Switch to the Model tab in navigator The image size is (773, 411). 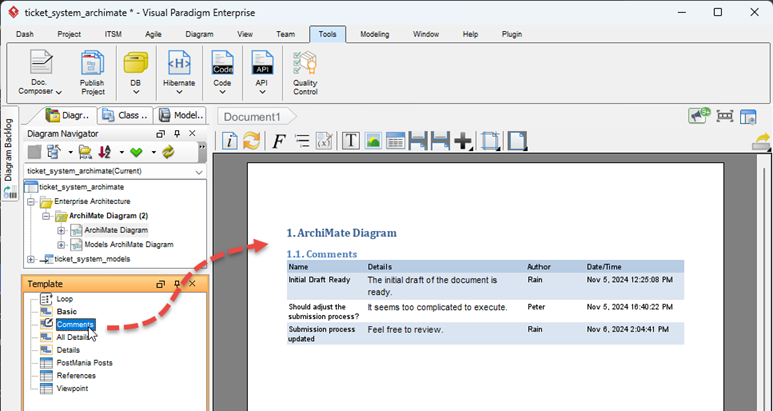[x=181, y=115]
